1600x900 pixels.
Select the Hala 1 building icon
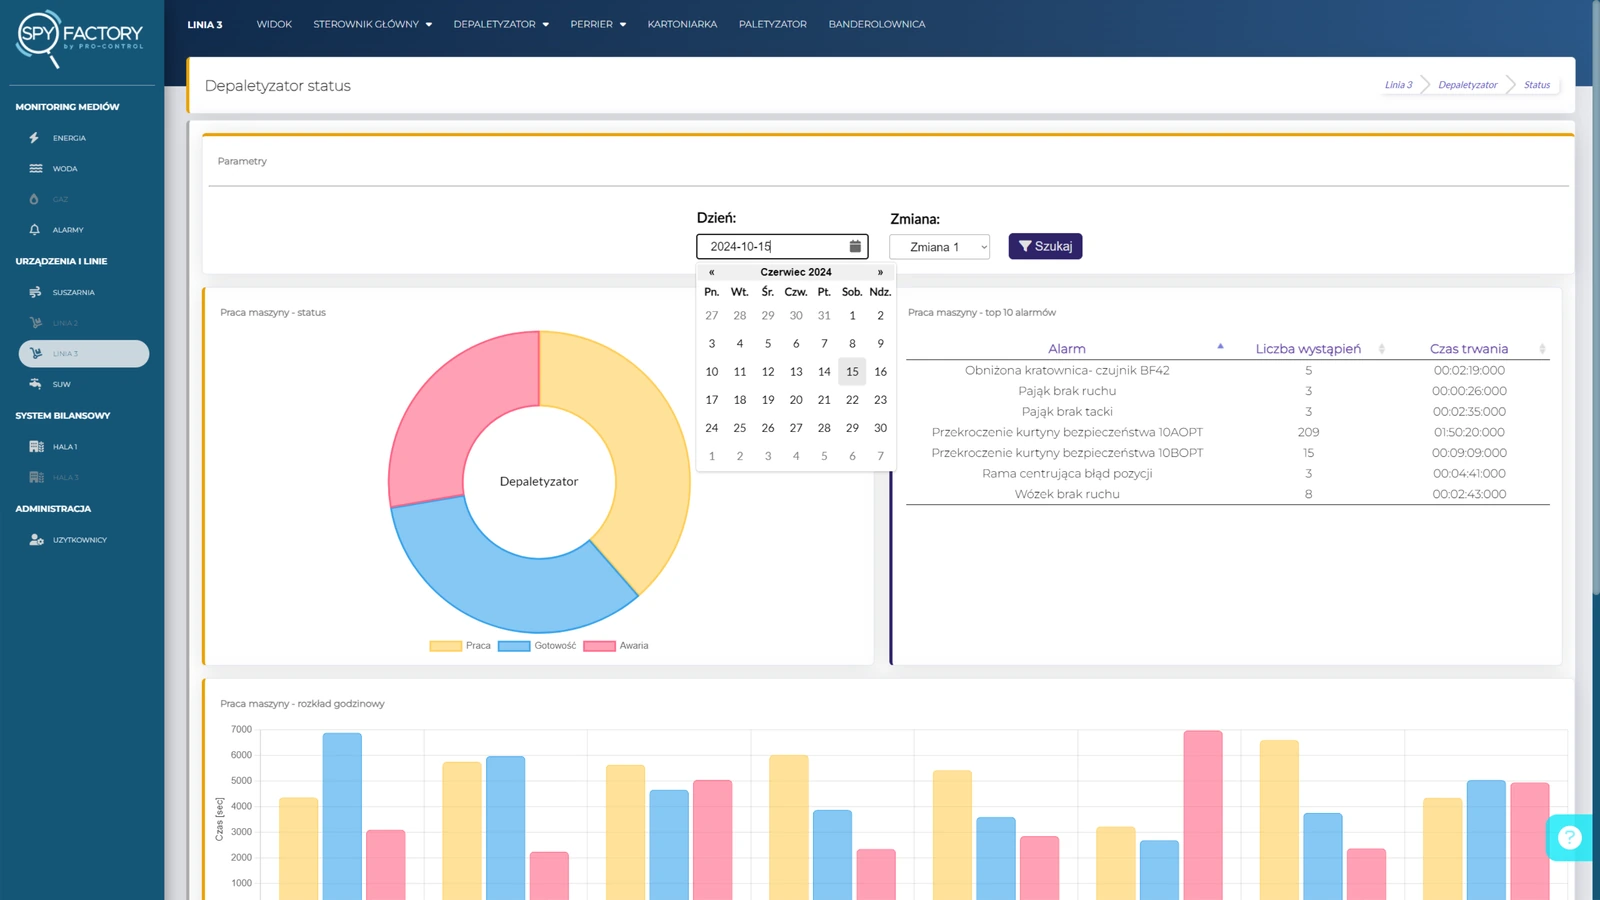tap(36, 447)
